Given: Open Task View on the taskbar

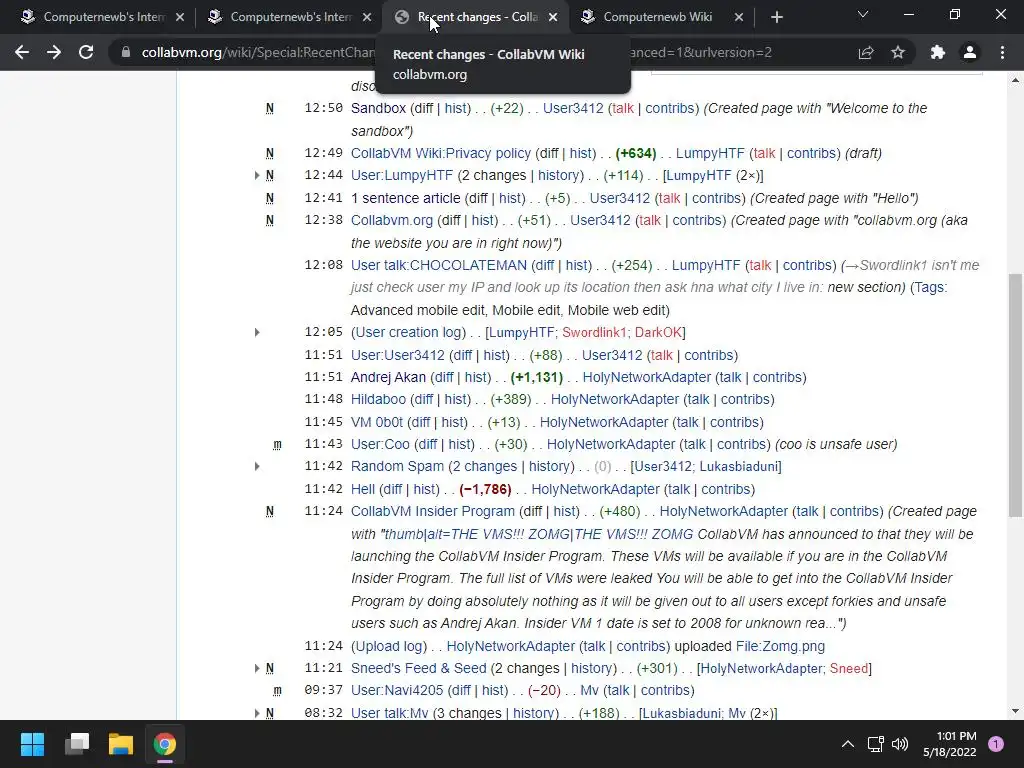Looking at the screenshot, I should [76, 744].
